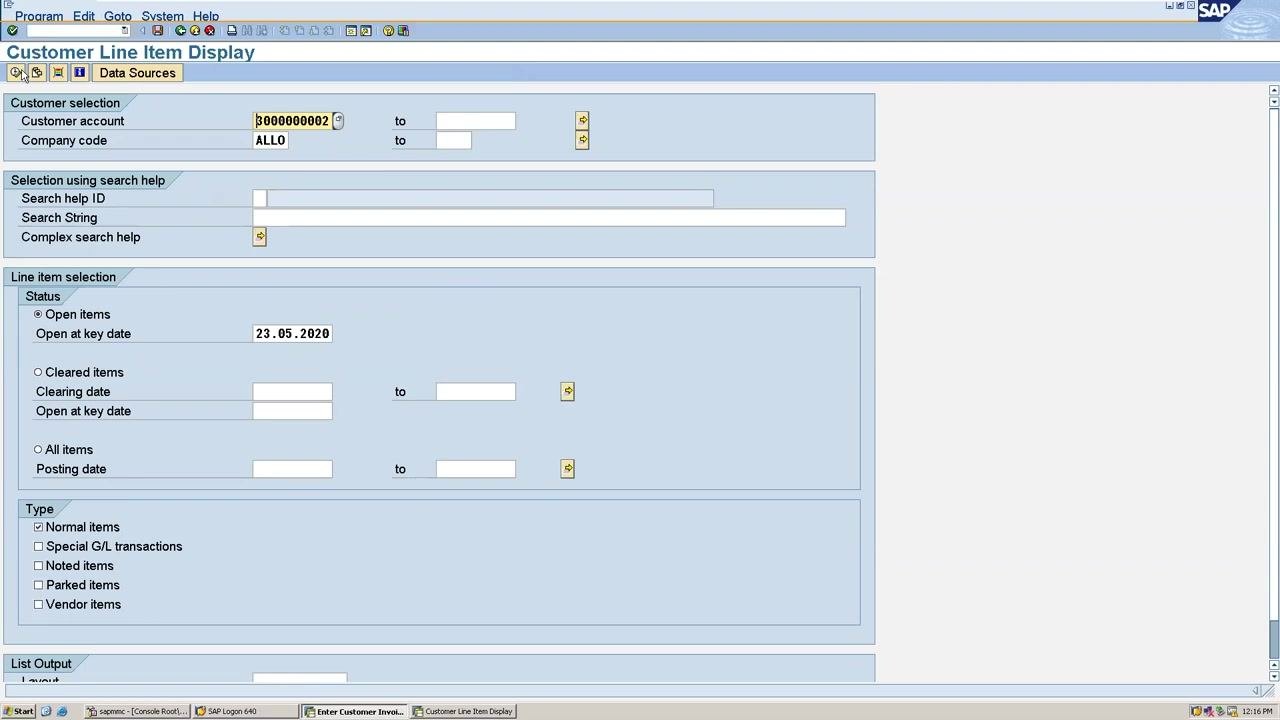Click the Create new session icon
This screenshot has height=720, width=1280.
coord(351,31)
